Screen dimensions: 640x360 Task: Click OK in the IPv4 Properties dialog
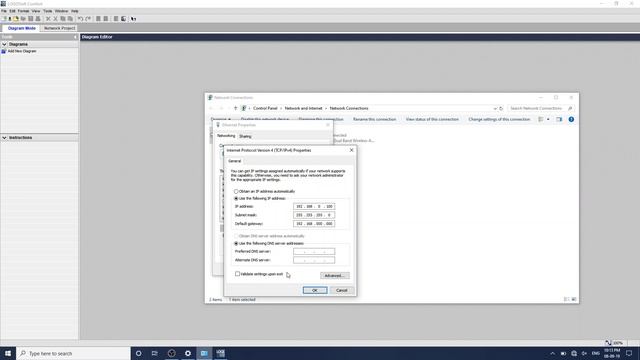315,290
